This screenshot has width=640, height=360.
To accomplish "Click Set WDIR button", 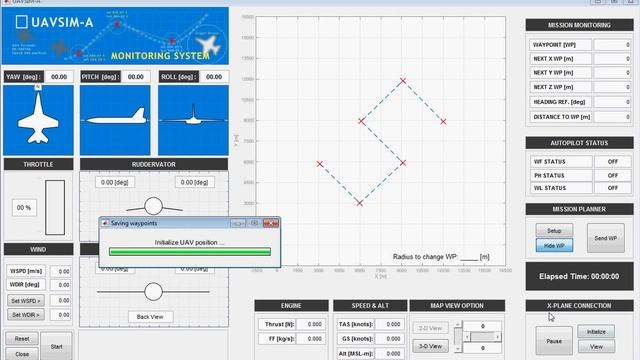I will click(x=26, y=315).
